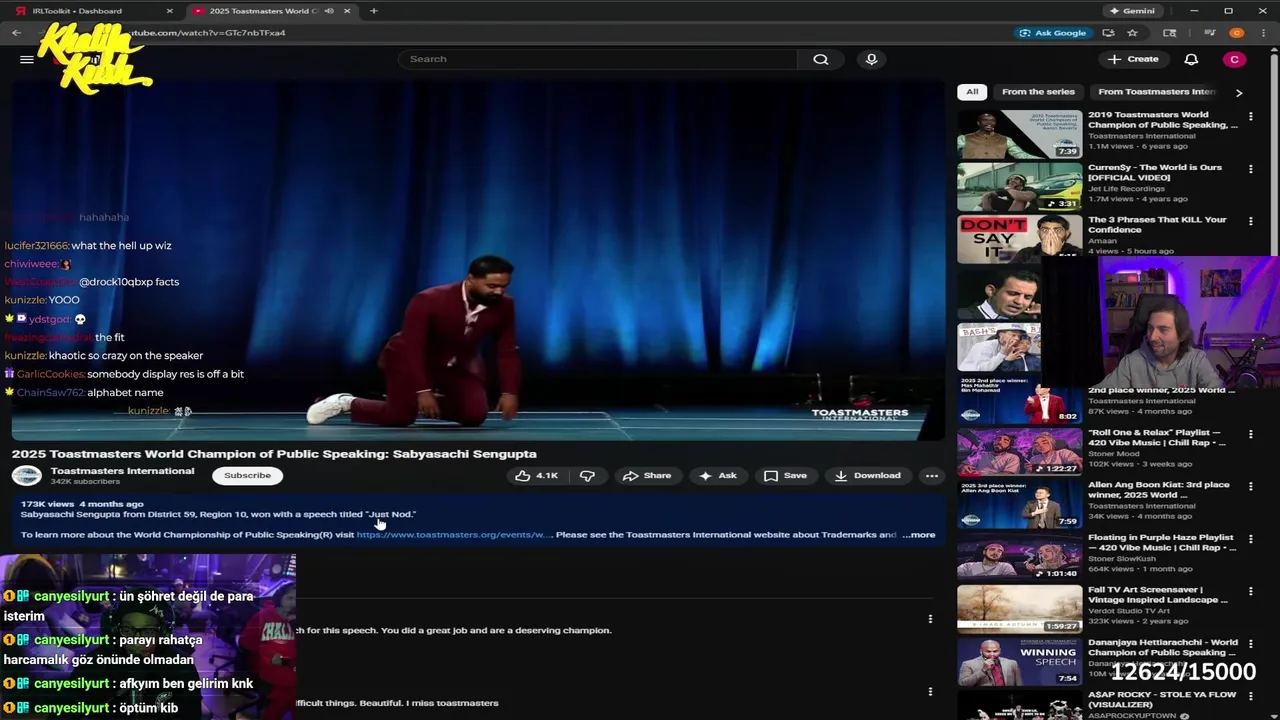Open Floating in Purple Haze thumbnail
This screenshot has width=1280, height=720.
(x=1019, y=557)
